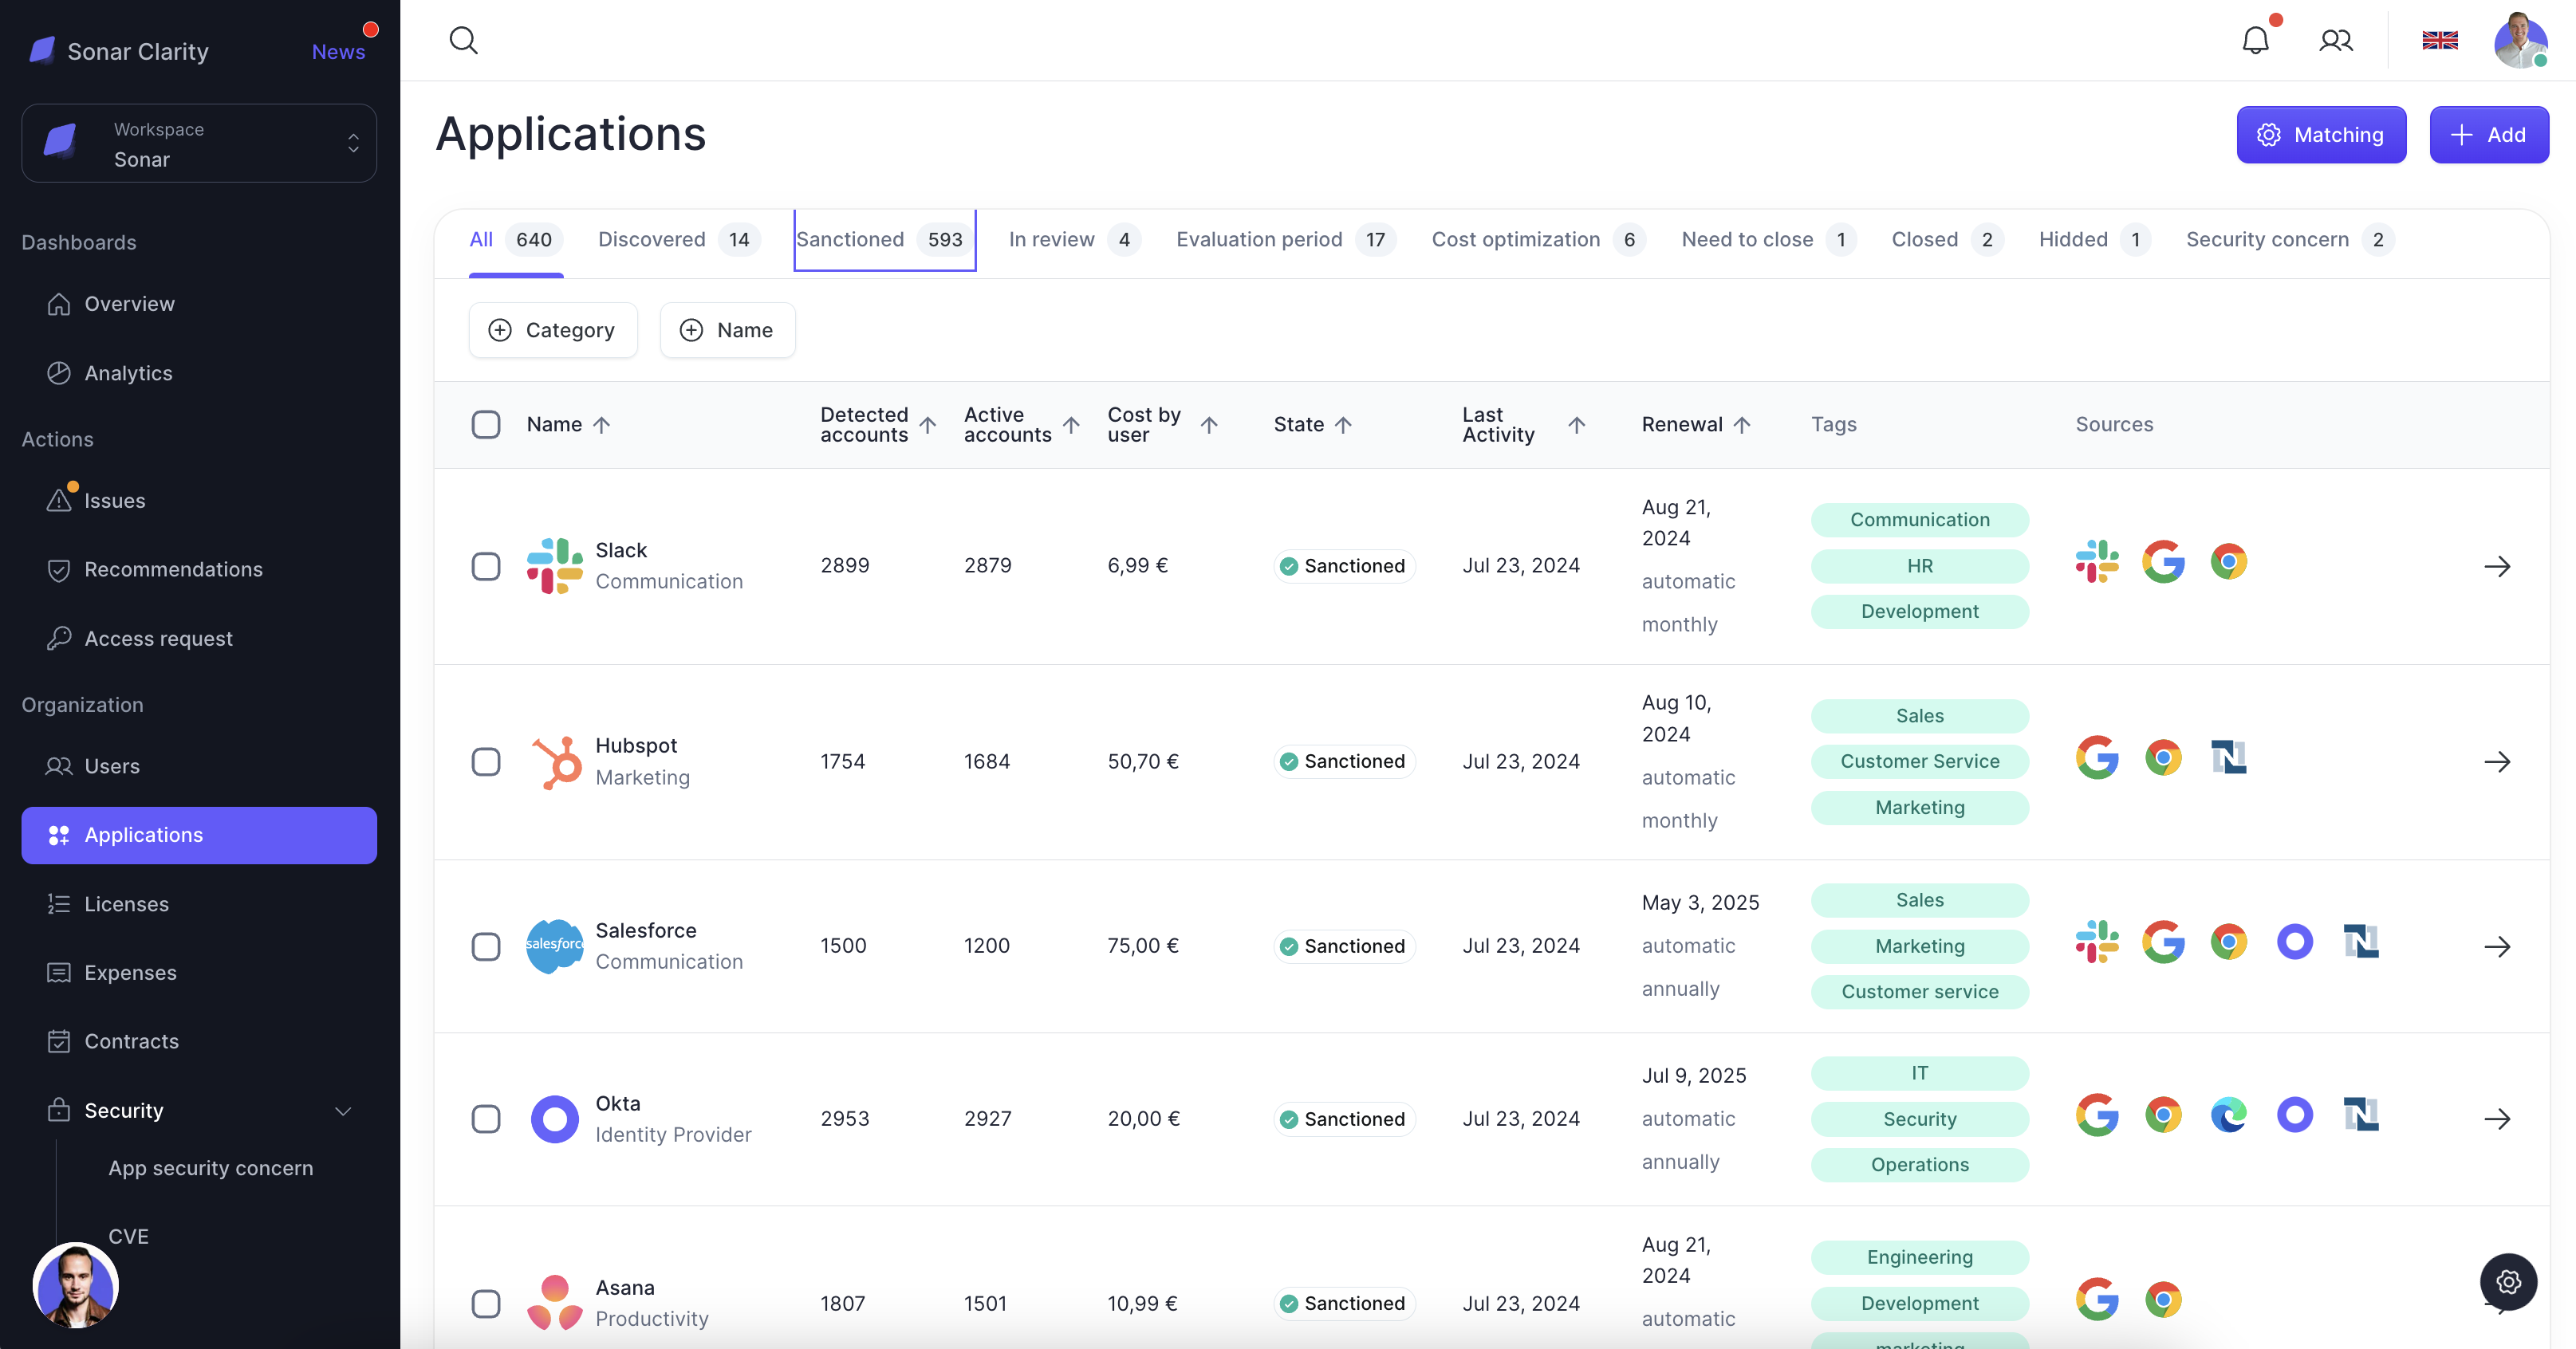Click the Okta app logo

pyautogui.click(x=555, y=1118)
